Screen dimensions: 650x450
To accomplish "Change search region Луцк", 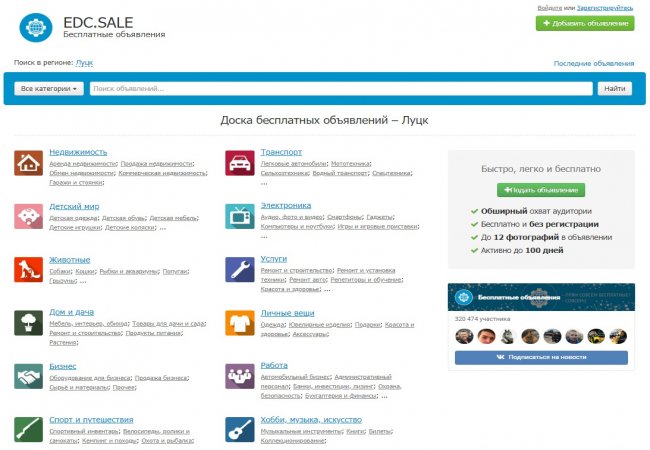I will tap(84, 62).
